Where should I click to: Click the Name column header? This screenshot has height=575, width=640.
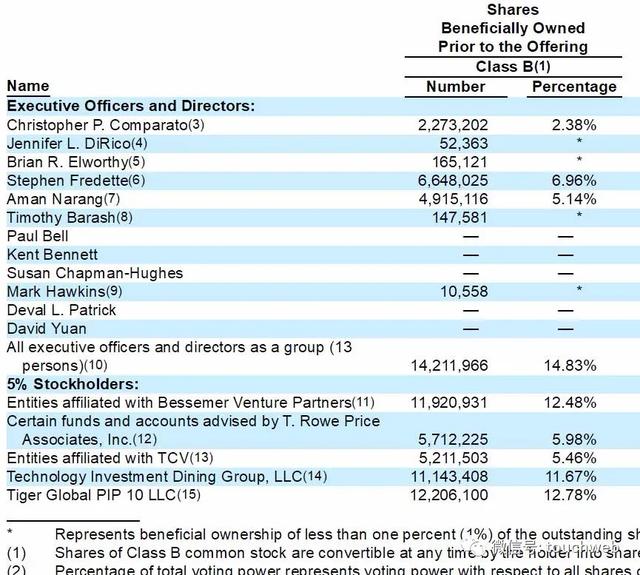(x=28, y=86)
